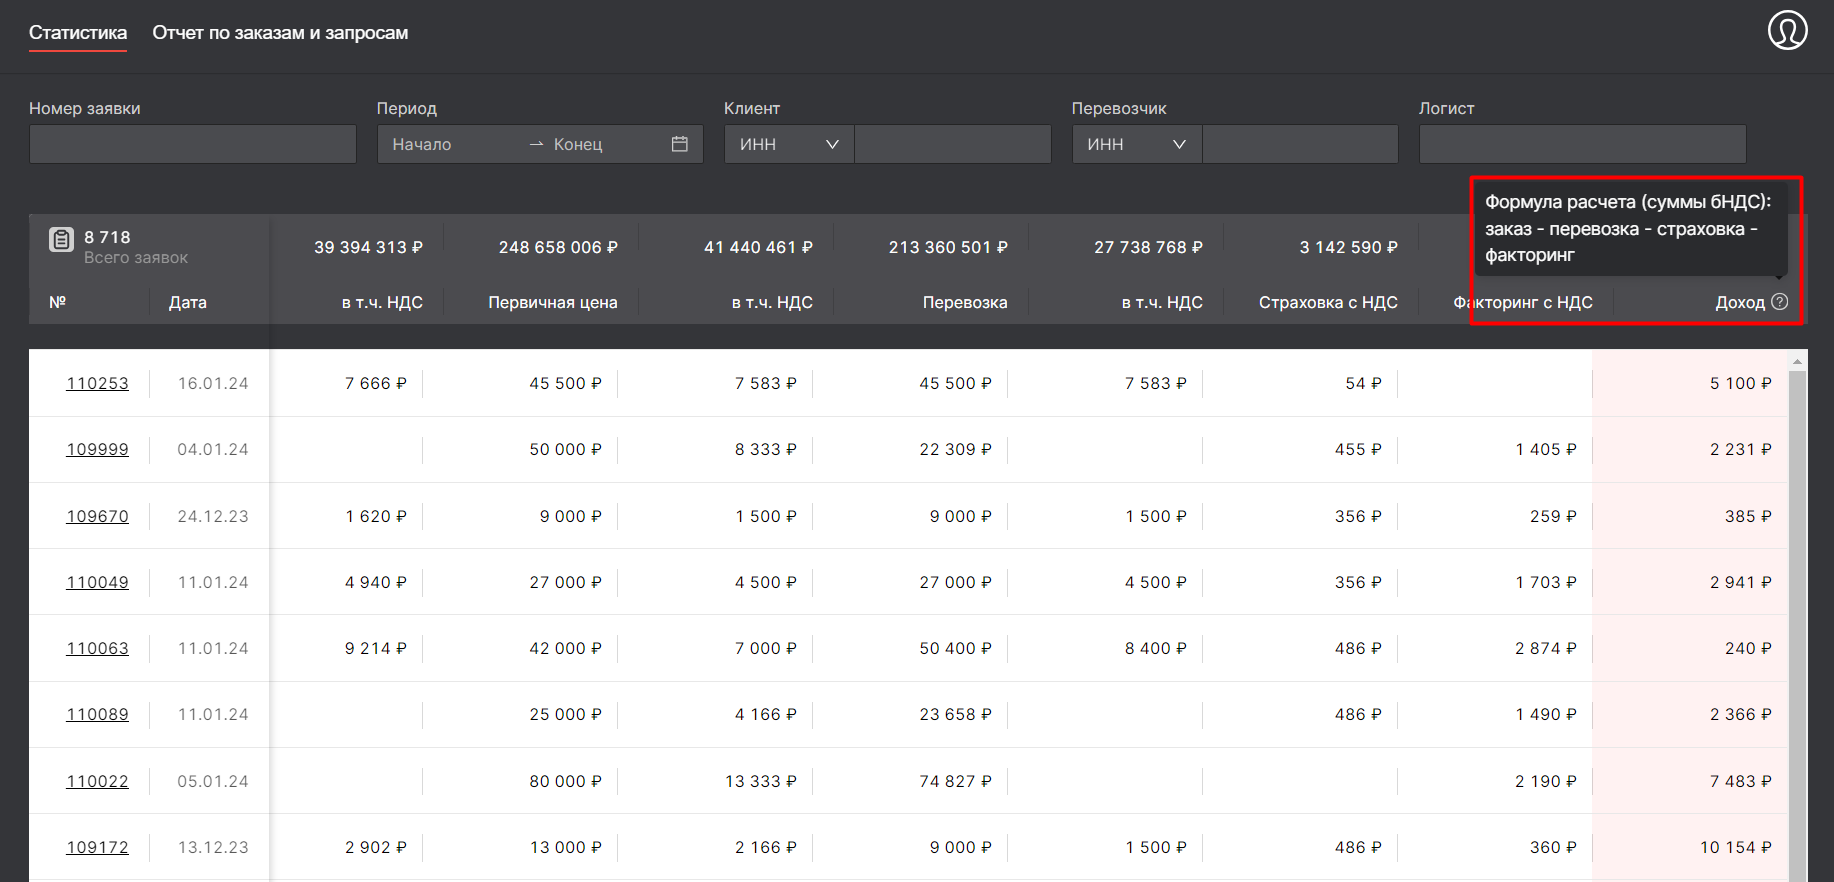Open order 110049 link
This screenshot has width=1834, height=882.
point(97,582)
